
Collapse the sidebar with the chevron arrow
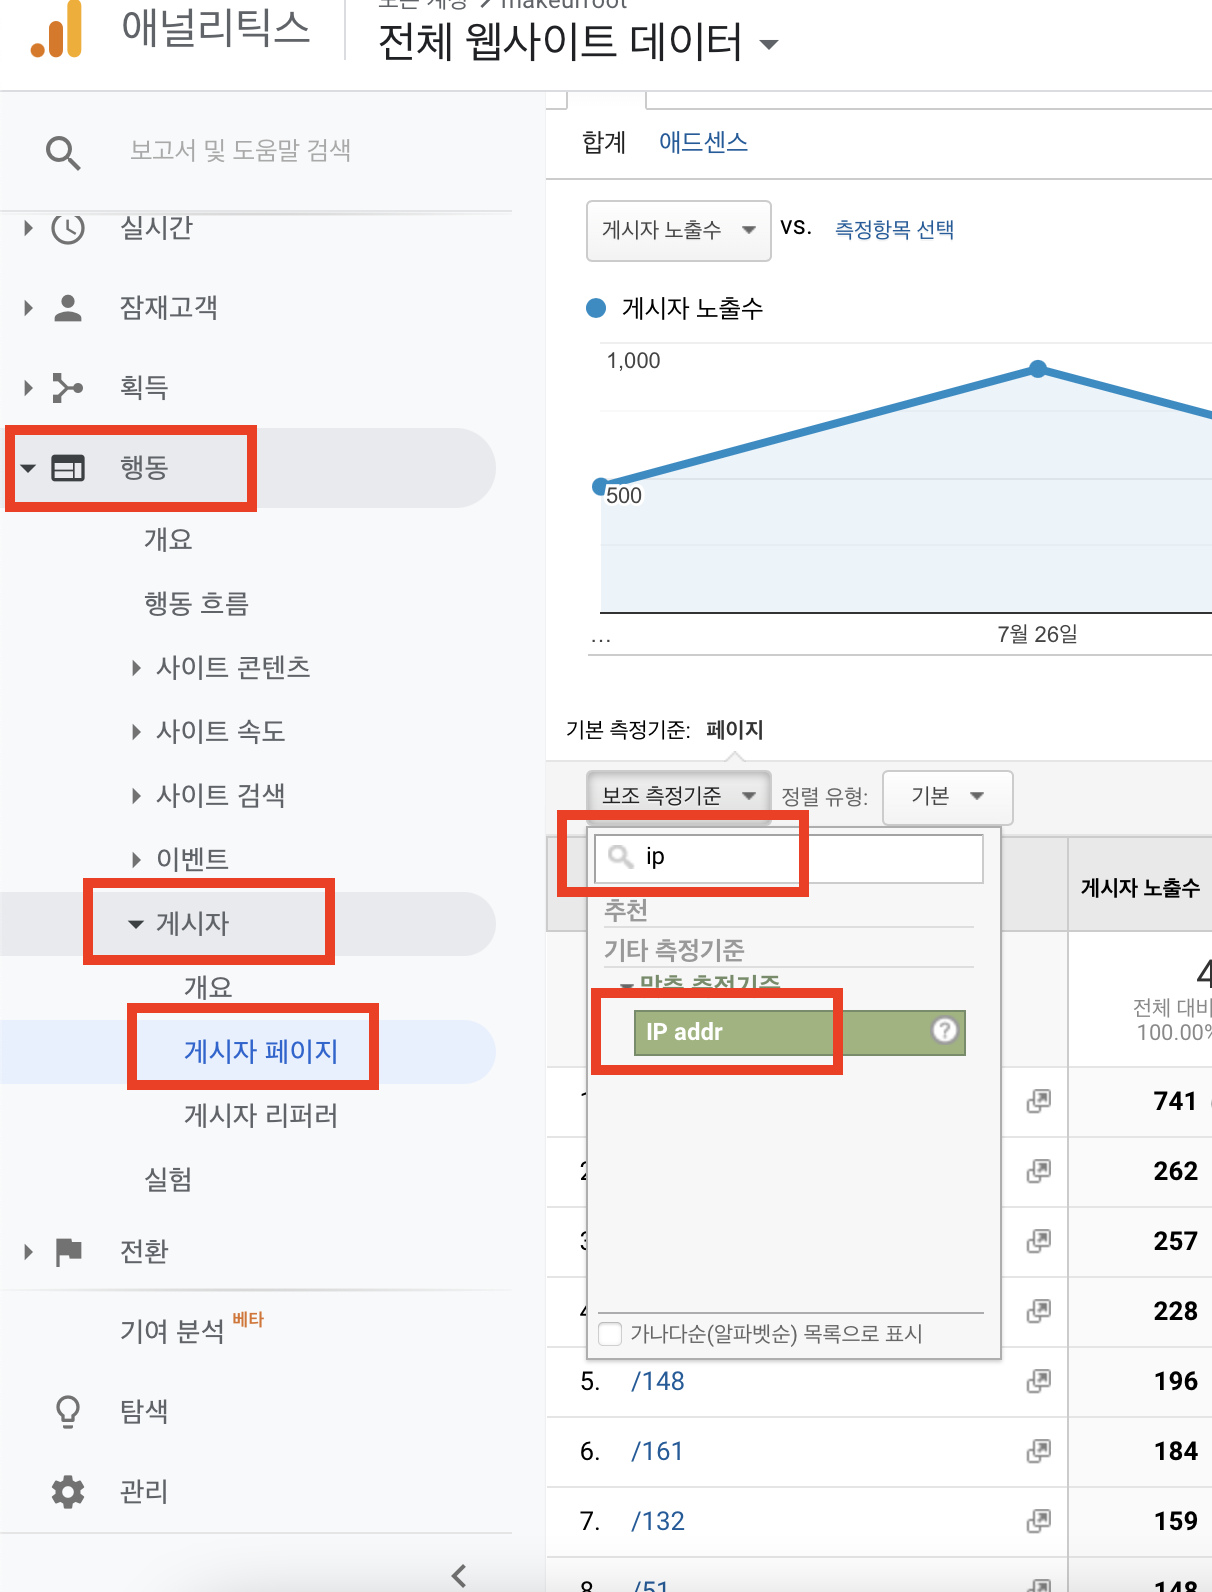click(x=459, y=1575)
